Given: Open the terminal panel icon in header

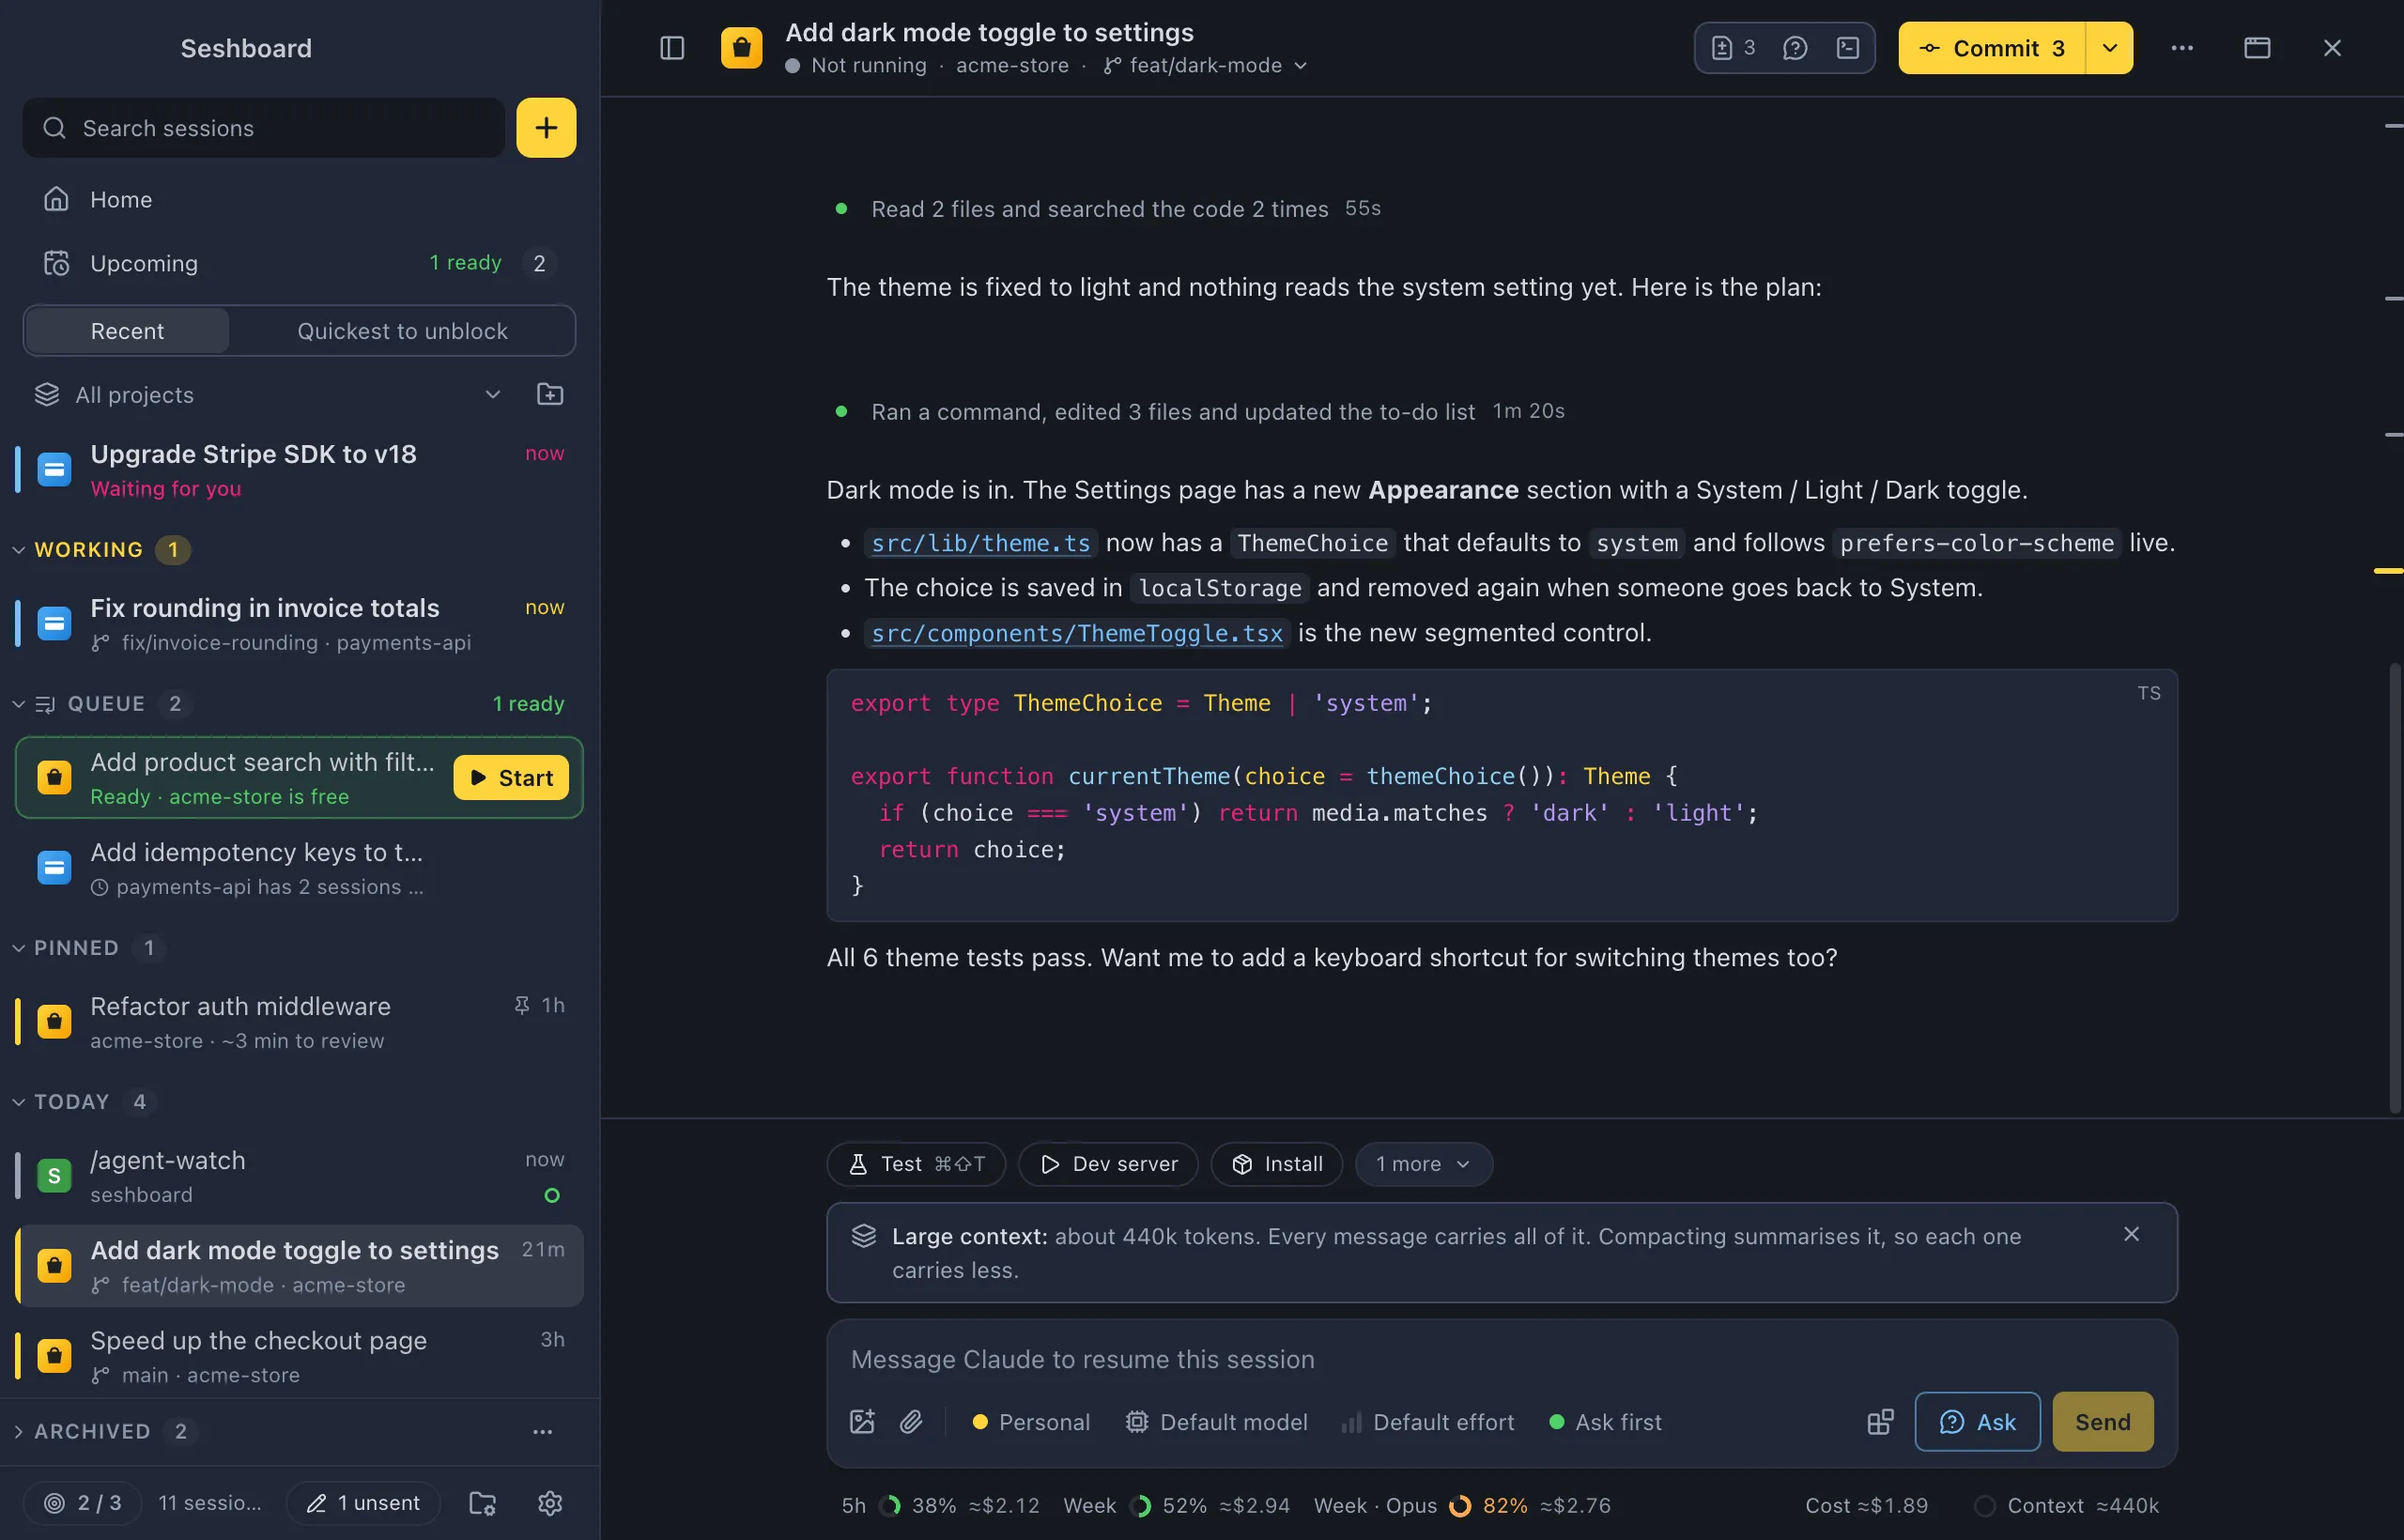Looking at the screenshot, I should pyautogui.click(x=1848, y=48).
